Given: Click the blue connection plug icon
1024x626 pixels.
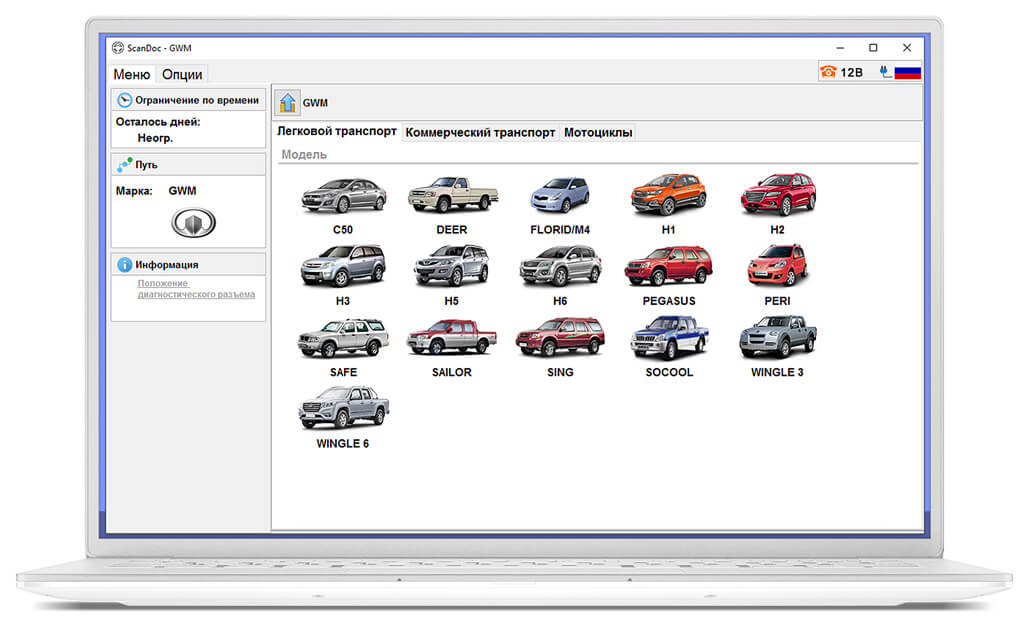Looking at the screenshot, I should point(885,72).
